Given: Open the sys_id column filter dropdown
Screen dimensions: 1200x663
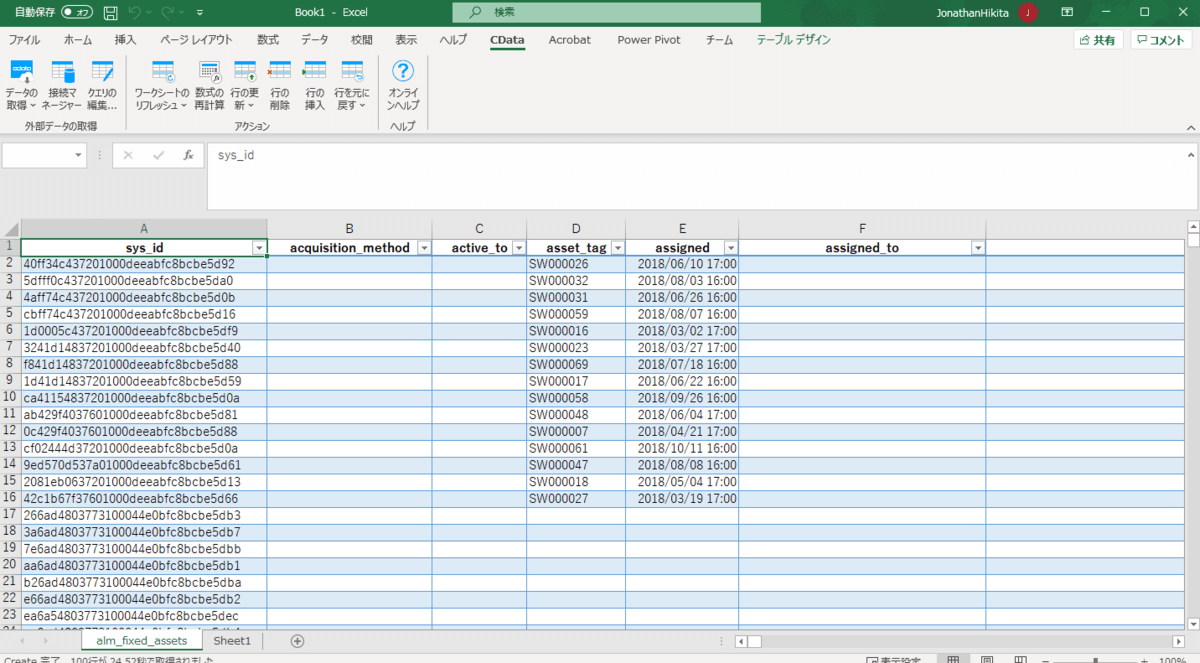Looking at the screenshot, I should click(x=259, y=248).
